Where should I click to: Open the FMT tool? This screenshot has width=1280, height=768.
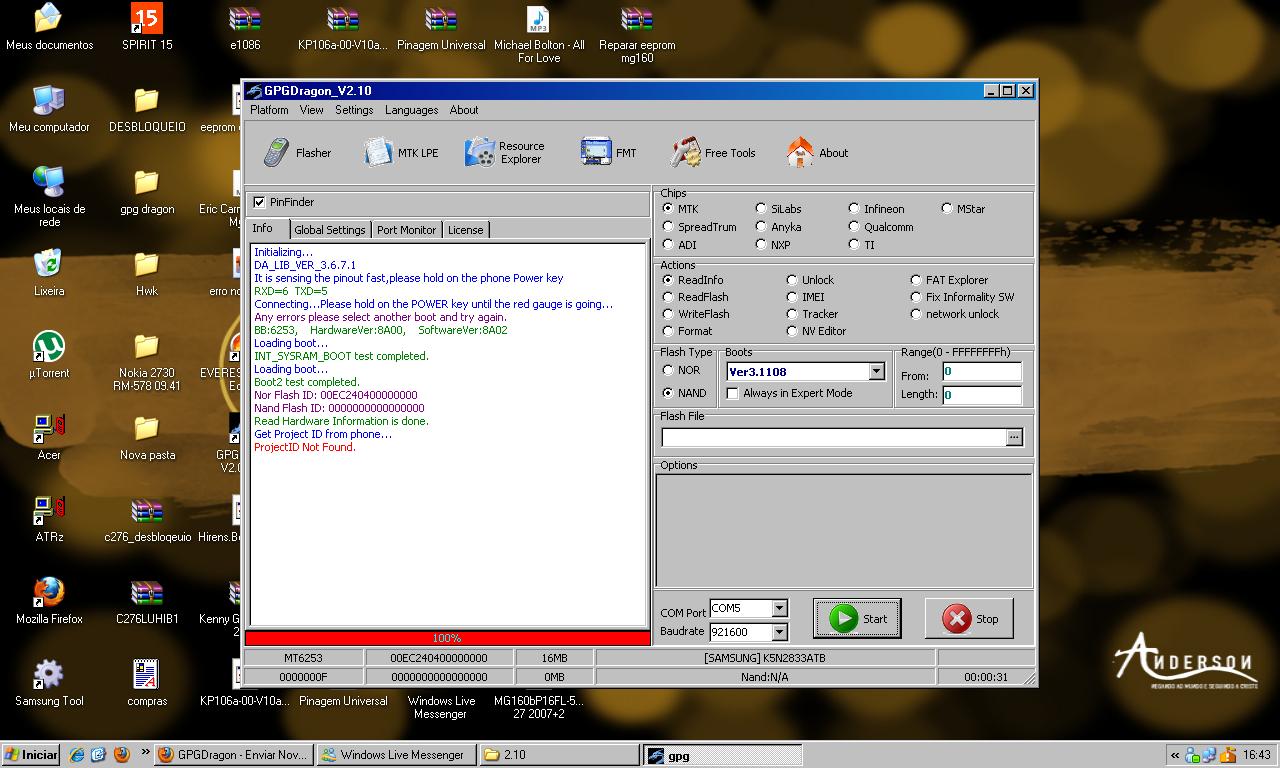click(x=608, y=153)
